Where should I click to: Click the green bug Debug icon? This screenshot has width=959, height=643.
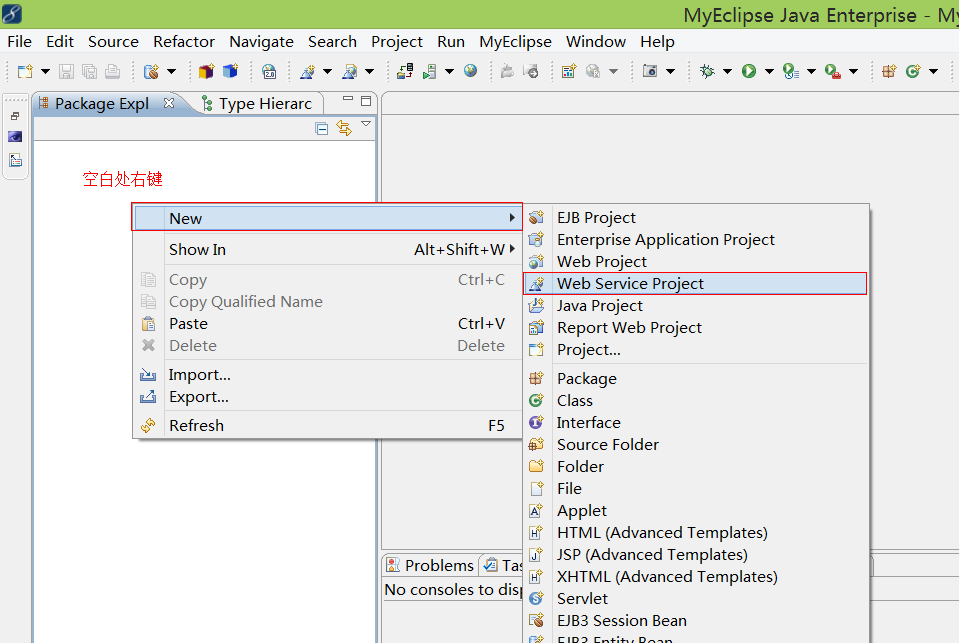coord(708,72)
